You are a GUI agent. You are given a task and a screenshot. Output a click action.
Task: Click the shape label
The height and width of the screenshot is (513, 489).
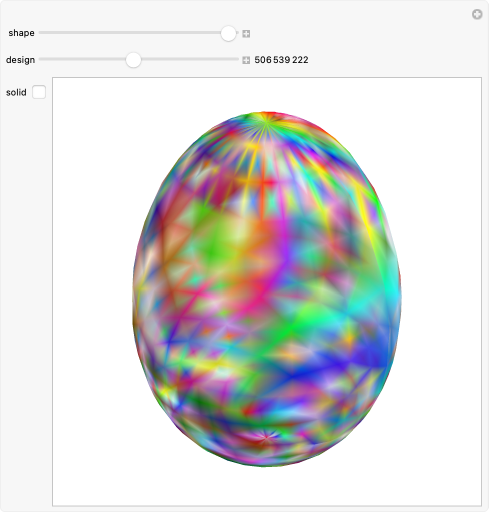pos(21,33)
